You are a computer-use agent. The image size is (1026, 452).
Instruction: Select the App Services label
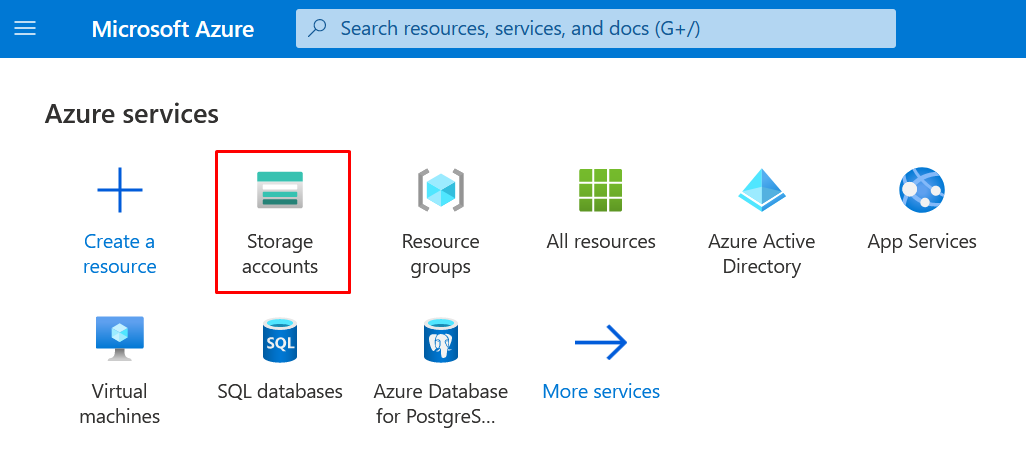tap(922, 242)
